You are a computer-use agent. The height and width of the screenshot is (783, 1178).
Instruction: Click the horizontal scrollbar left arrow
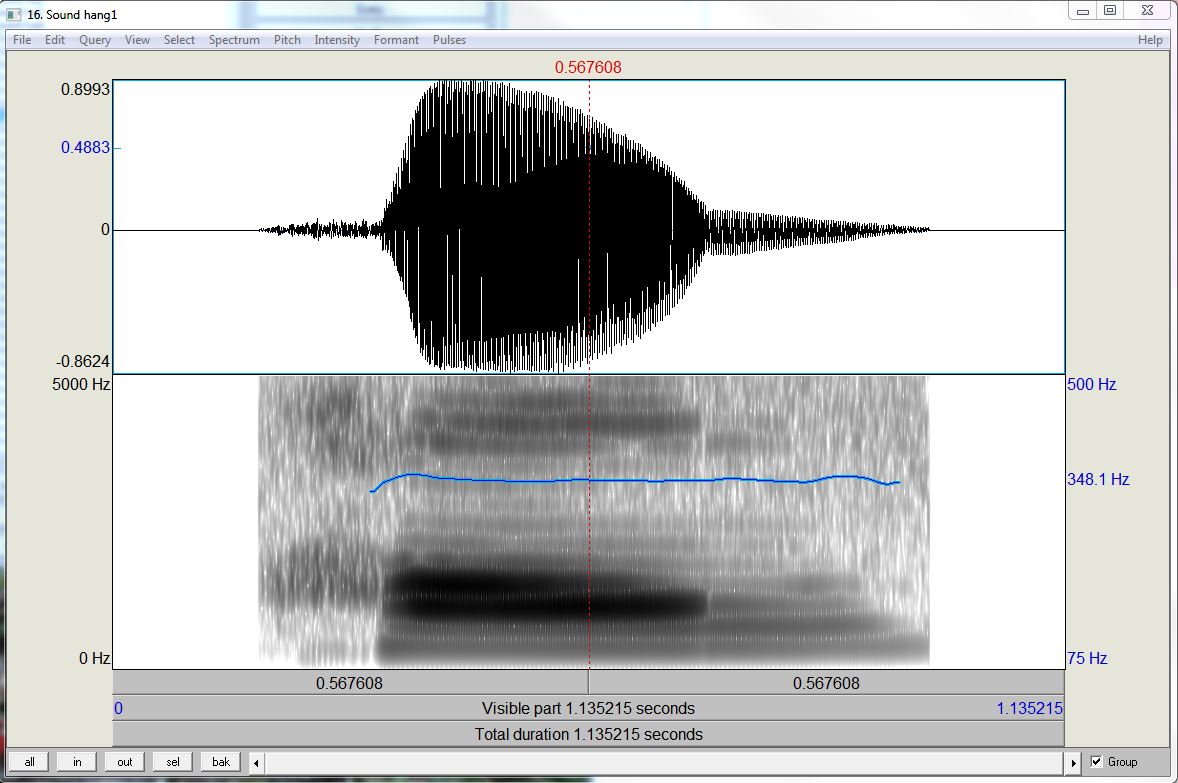coord(256,763)
